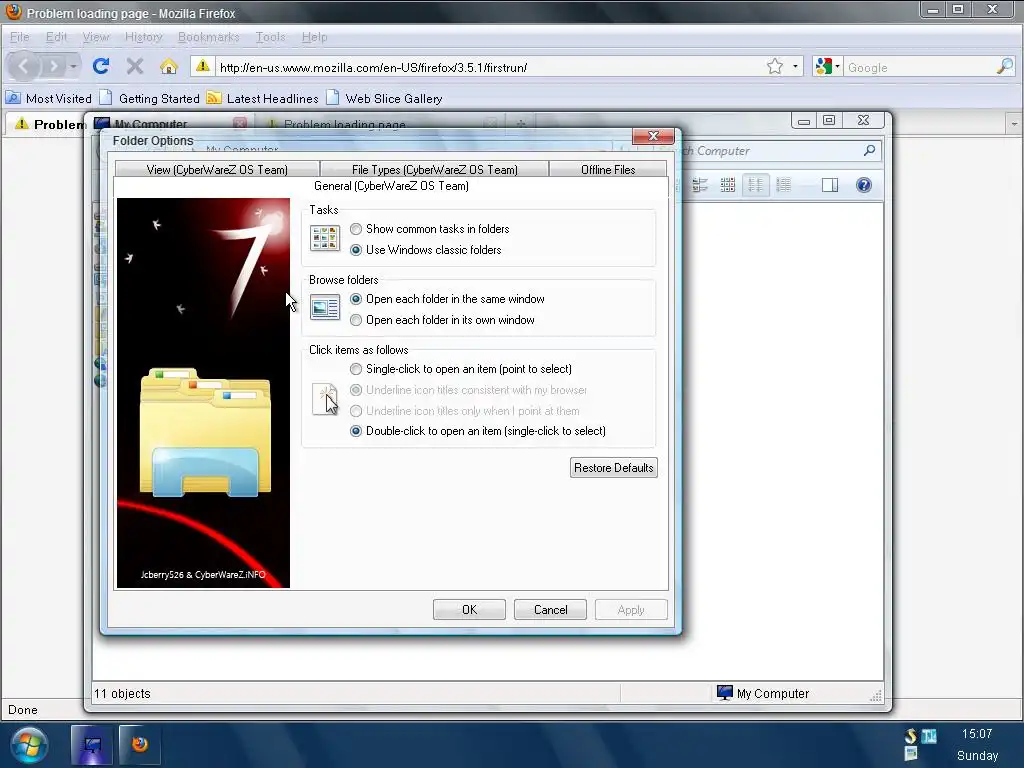Click the folder artwork image in dialog
Screen dimensions: 1024x768
click(x=203, y=393)
